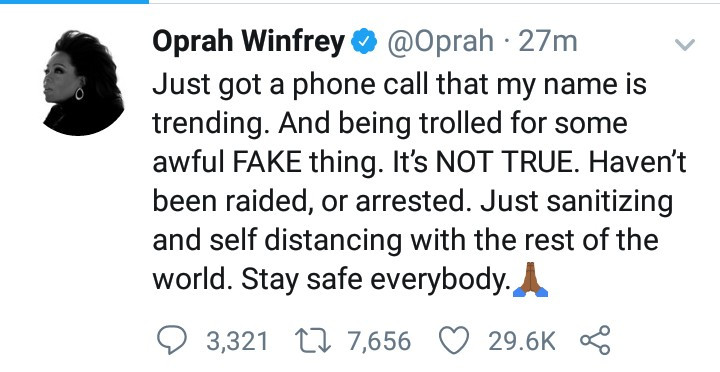Expand the tweet options chevron
Screen dimensions: 720x372
point(685,44)
